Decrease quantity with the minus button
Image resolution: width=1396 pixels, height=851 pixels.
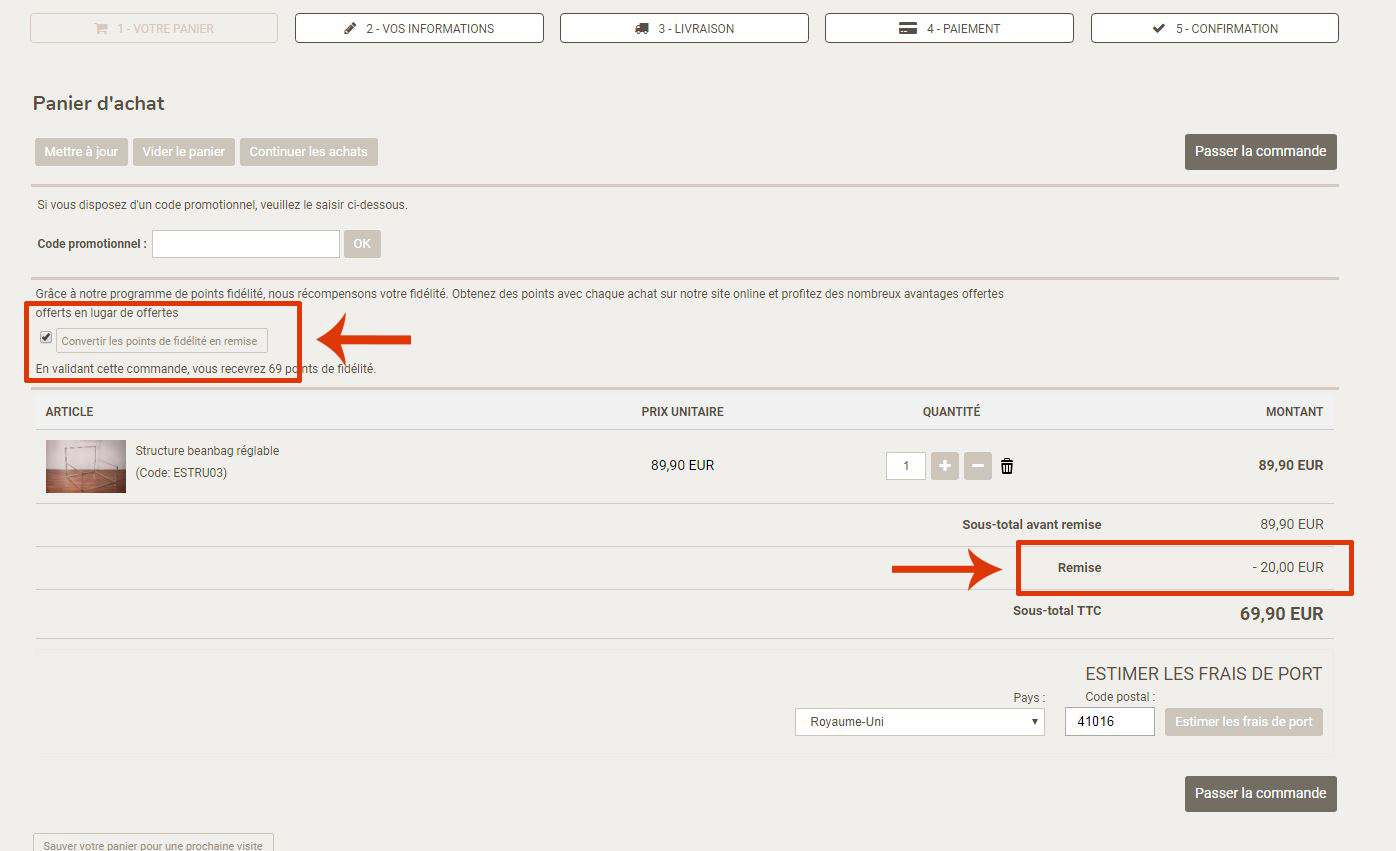[x=978, y=466]
